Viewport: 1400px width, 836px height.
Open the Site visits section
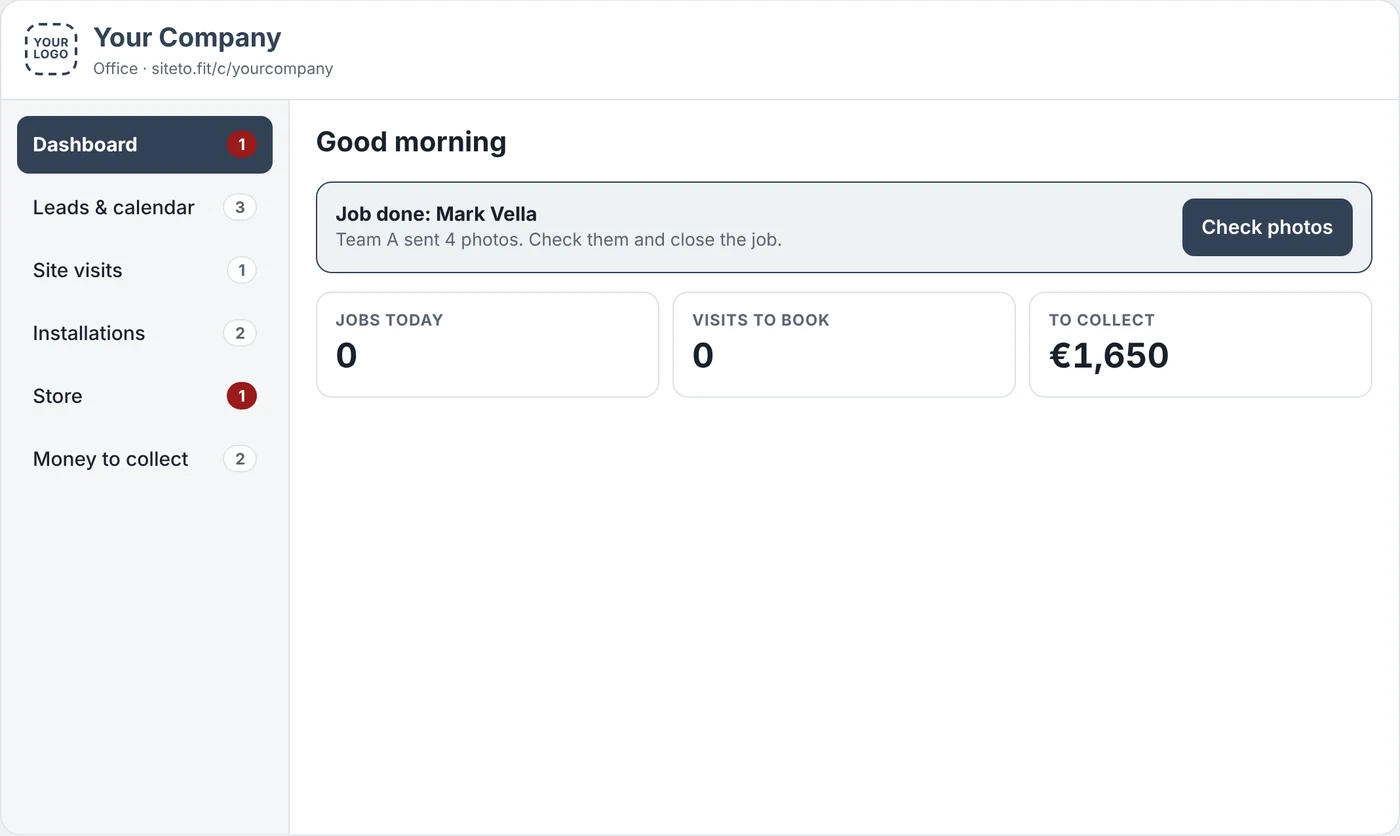pyautogui.click(x=145, y=271)
